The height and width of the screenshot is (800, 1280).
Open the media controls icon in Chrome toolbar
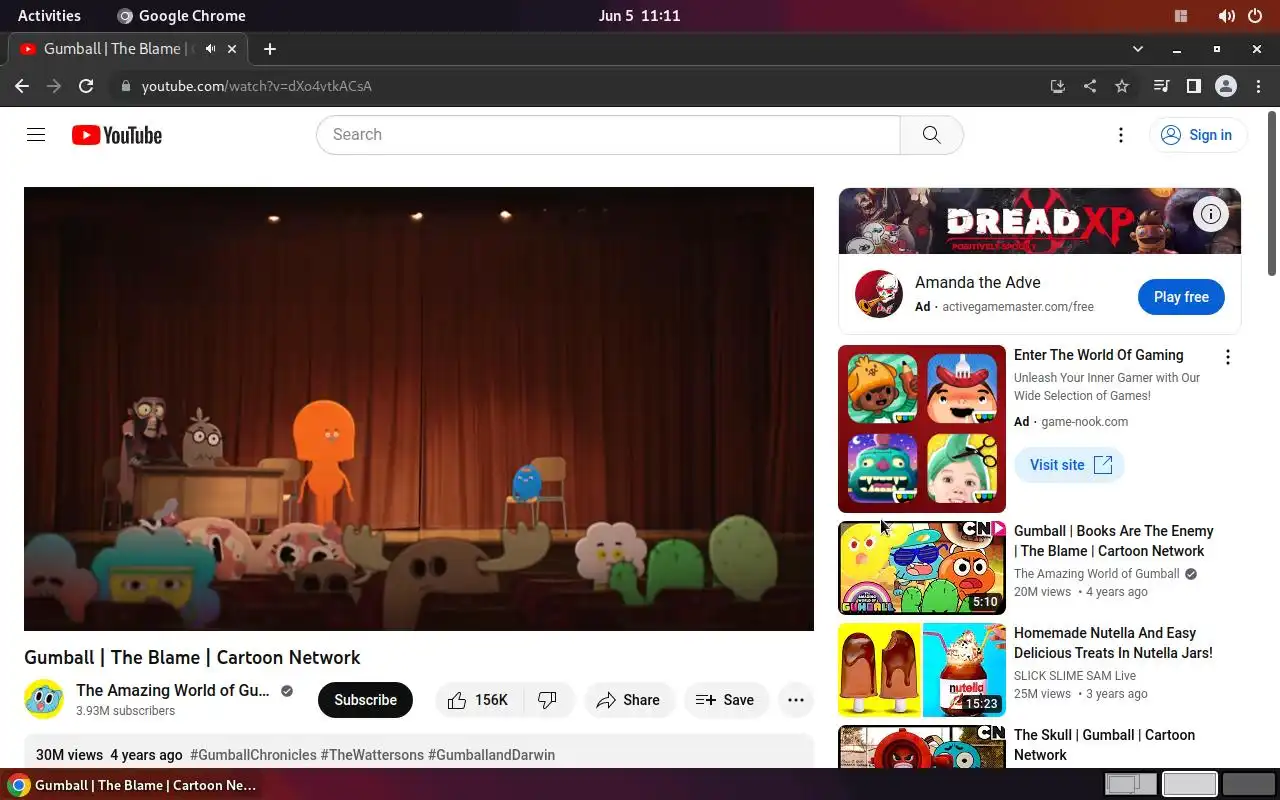tap(1161, 86)
